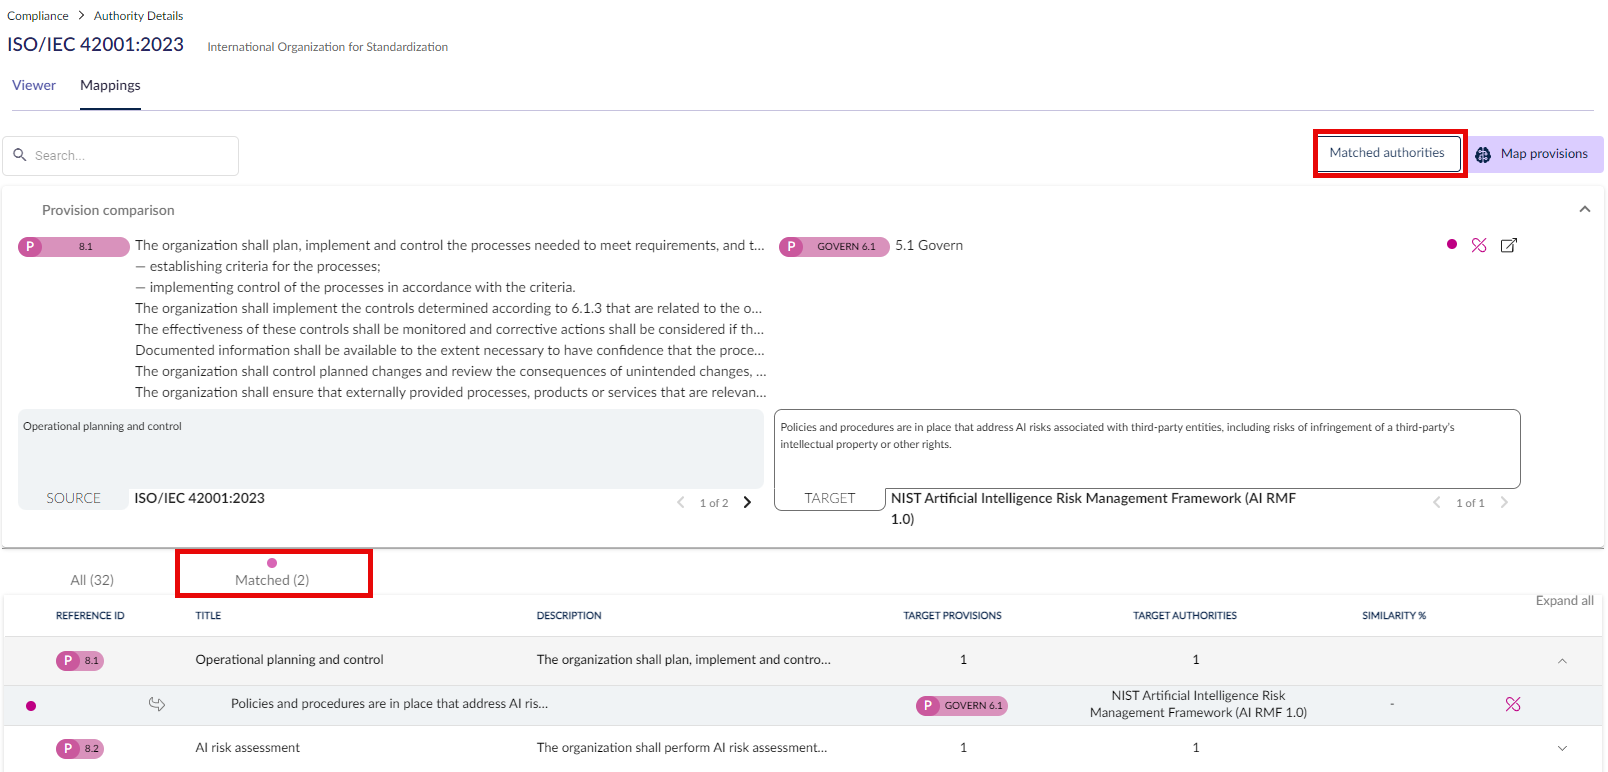Image resolution: width=1608 pixels, height=772 pixels.
Task: Open Matched authorities
Action: (x=1387, y=153)
